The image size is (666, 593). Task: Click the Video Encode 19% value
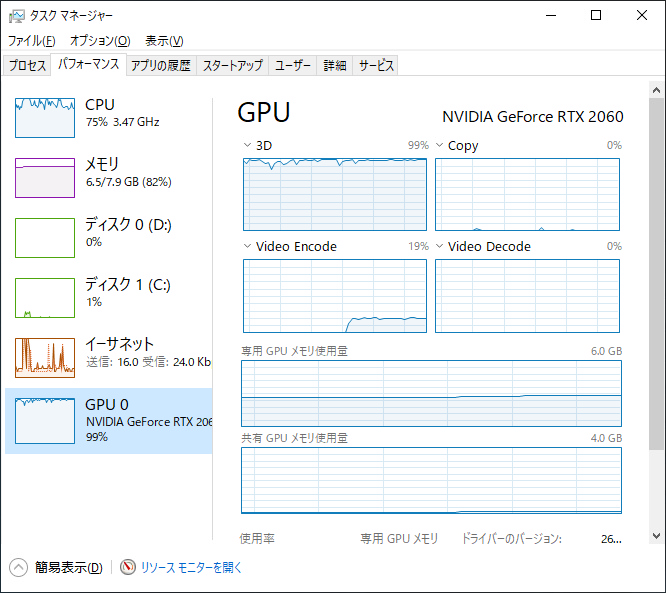point(418,246)
